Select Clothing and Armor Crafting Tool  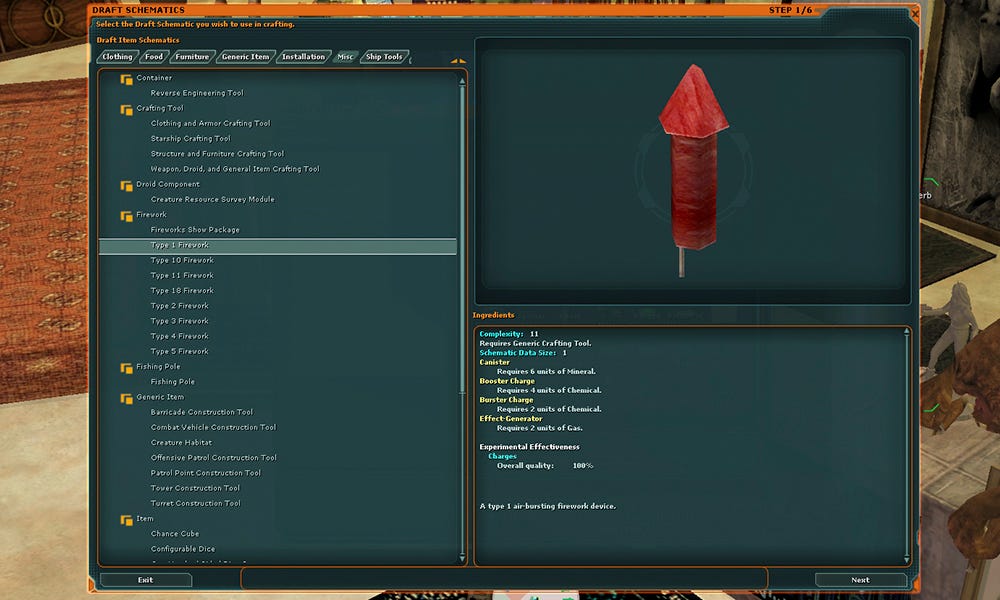(x=210, y=124)
